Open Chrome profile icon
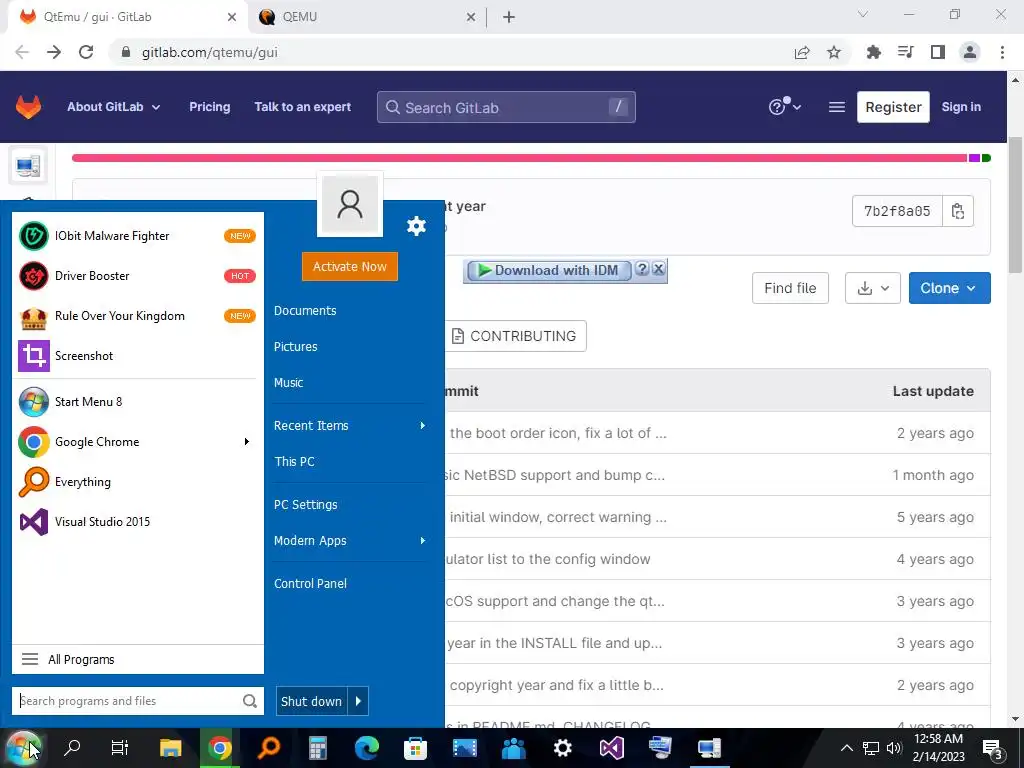Screen dimensions: 1024x768 (x=970, y=52)
